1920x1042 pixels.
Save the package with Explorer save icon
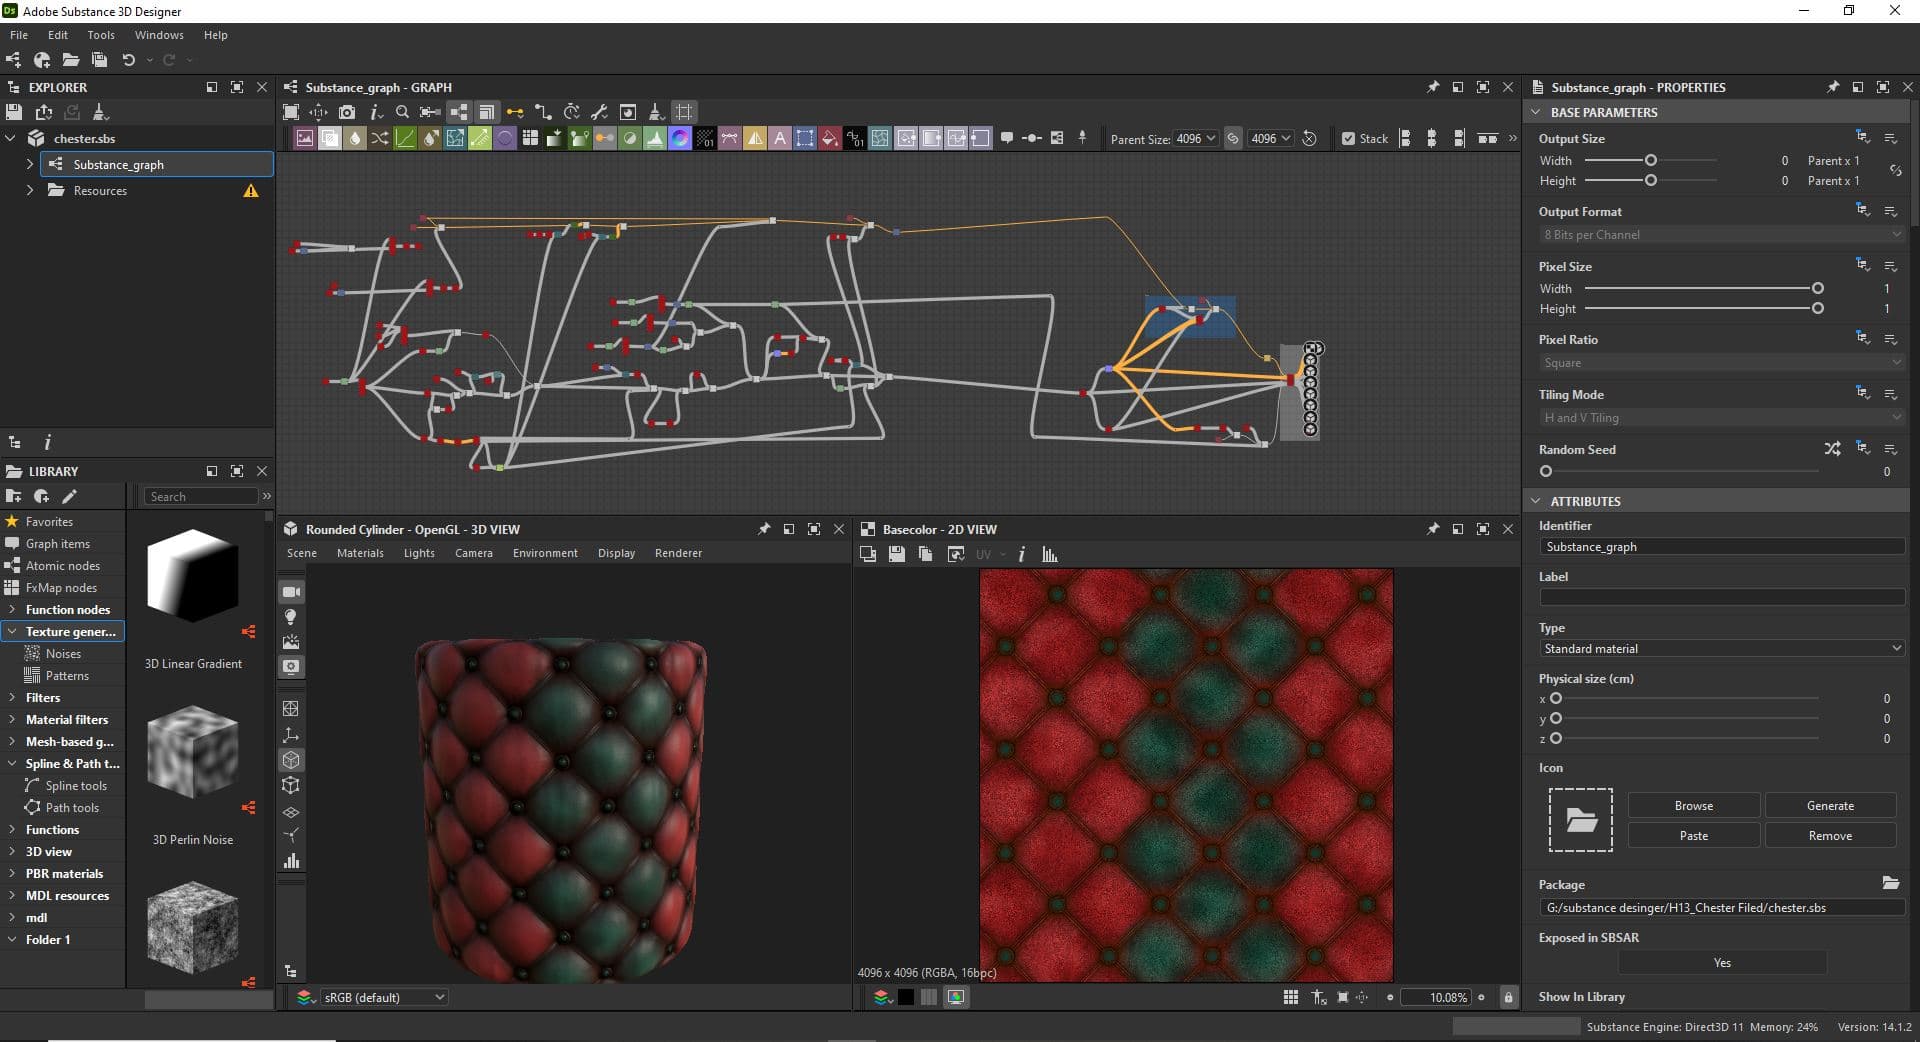click(x=14, y=112)
